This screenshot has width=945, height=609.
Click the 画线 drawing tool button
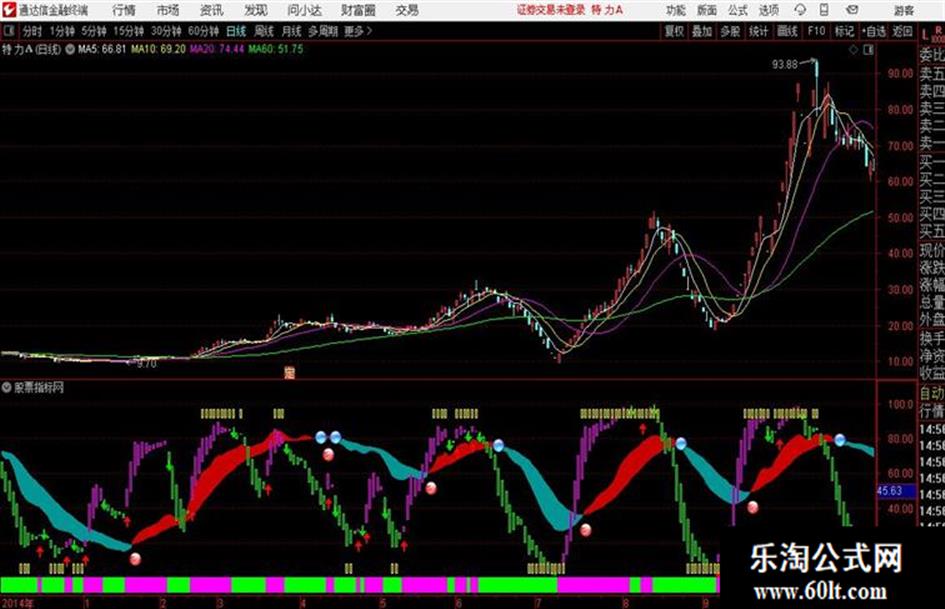tap(787, 31)
